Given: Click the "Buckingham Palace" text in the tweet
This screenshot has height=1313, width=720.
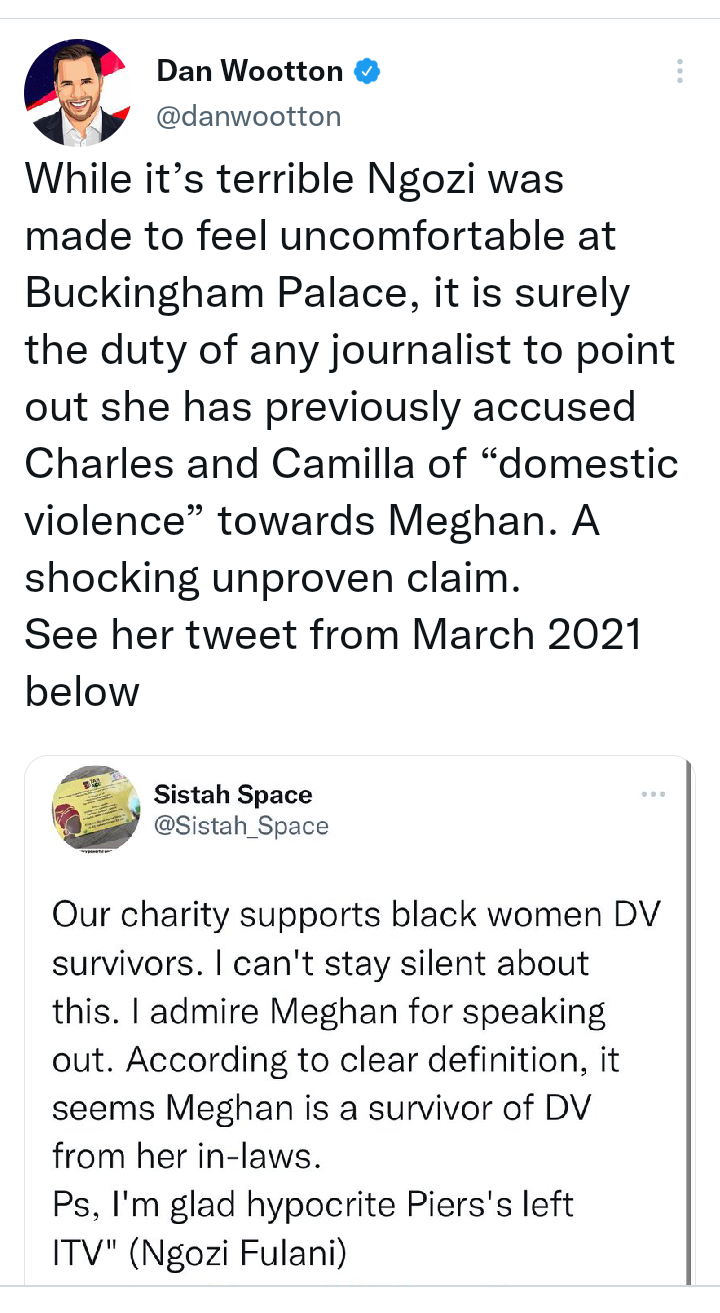Looking at the screenshot, I should (x=213, y=293).
